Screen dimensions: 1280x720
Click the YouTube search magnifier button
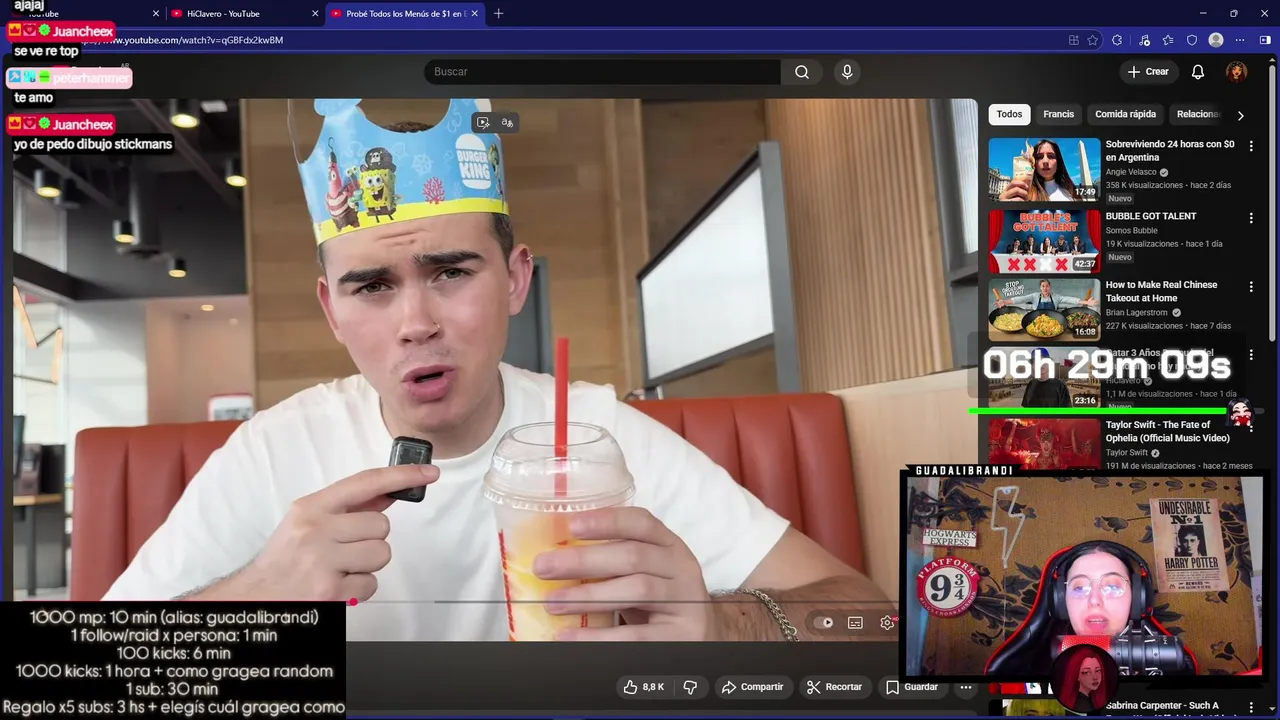point(802,72)
